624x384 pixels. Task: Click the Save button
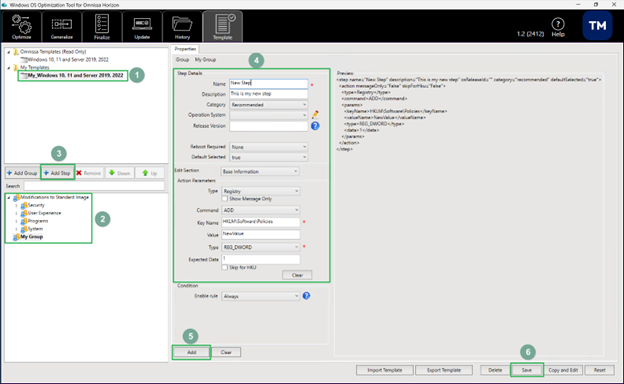[527, 370]
